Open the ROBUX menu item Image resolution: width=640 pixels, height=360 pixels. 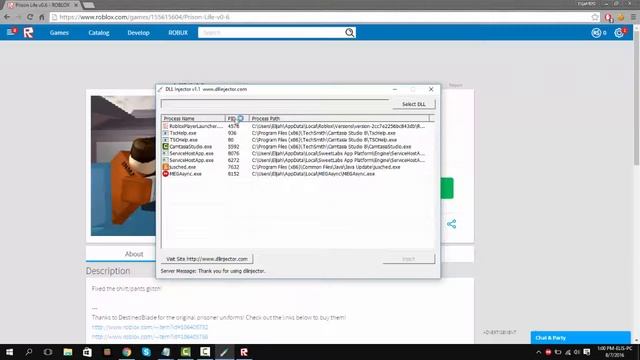178,33
